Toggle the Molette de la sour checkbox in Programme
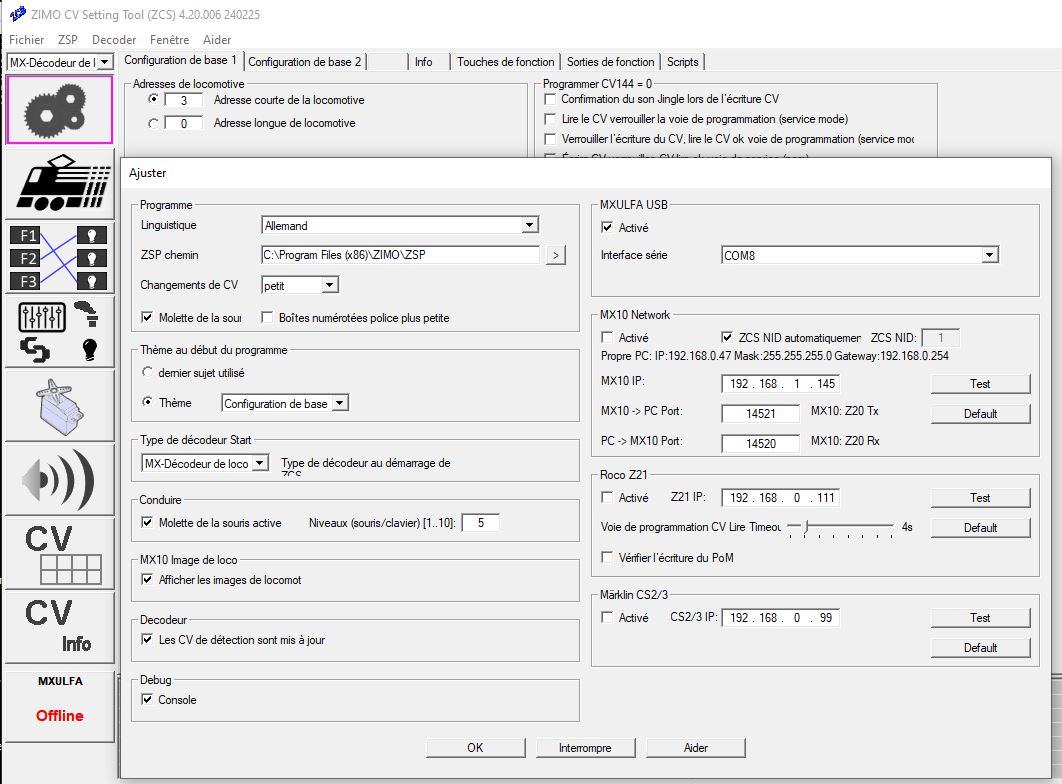The image size is (1062, 784). (146, 318)
